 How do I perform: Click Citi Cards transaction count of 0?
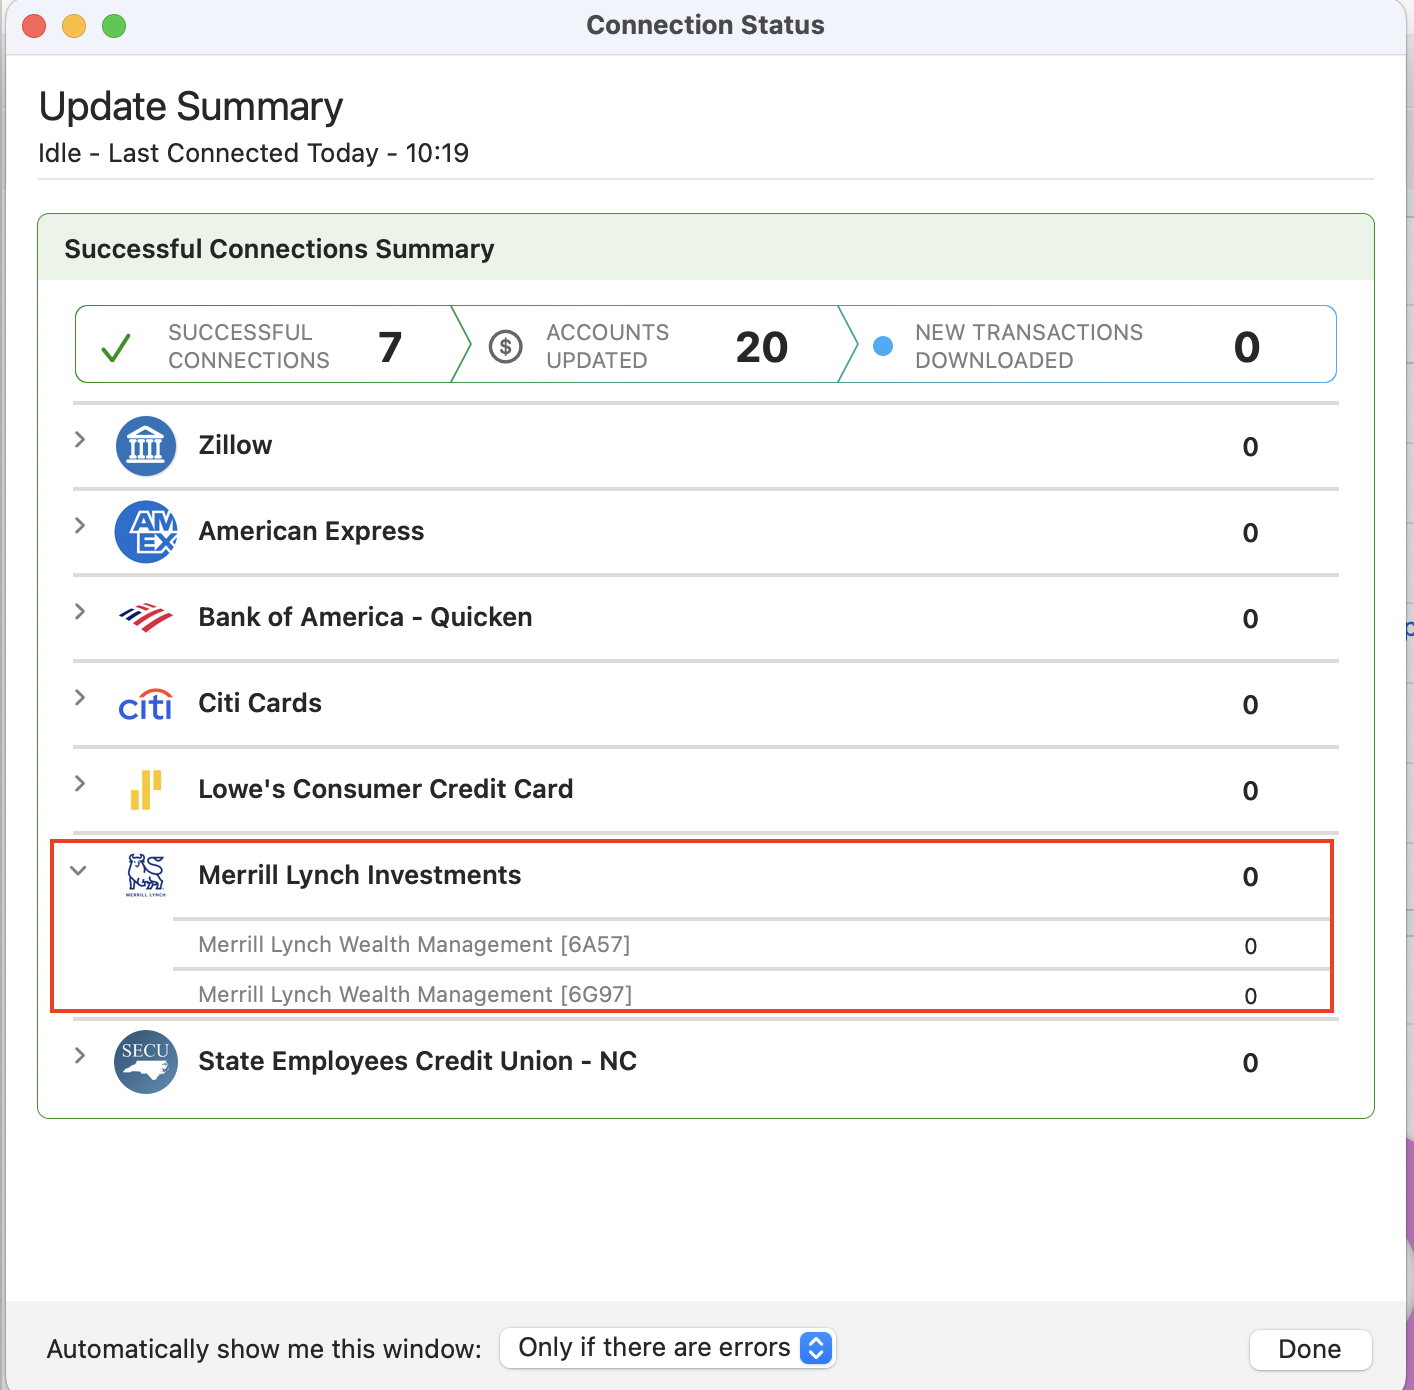(x=1250, y=705)
